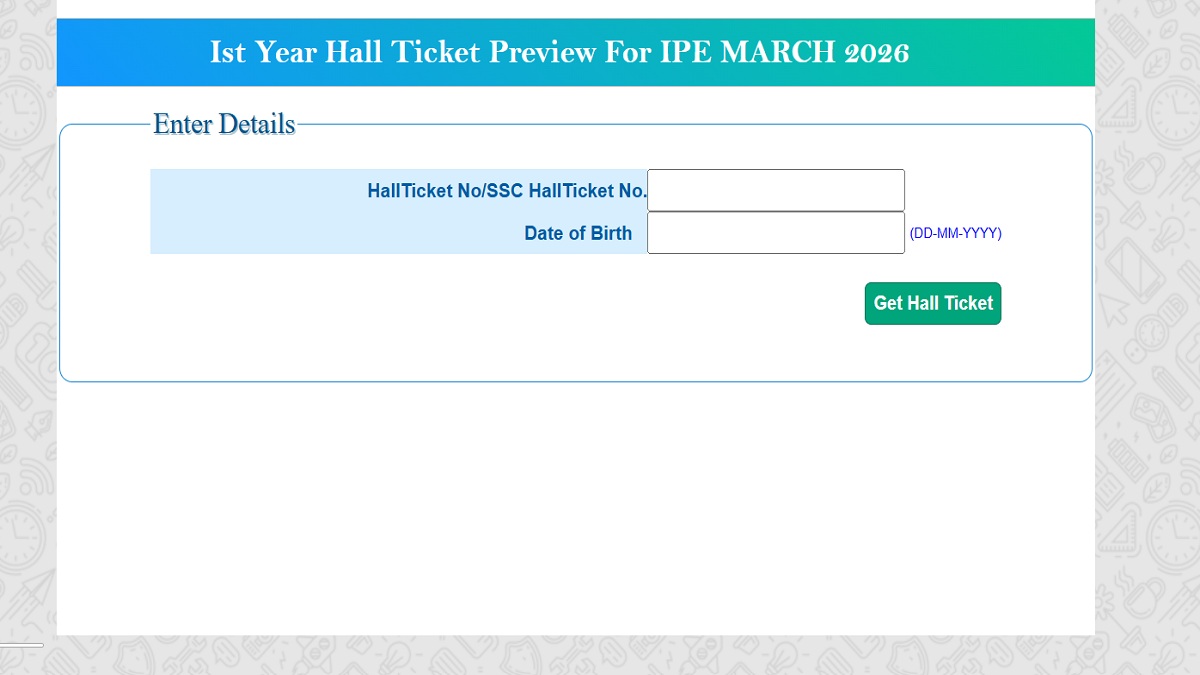This screenshot has height=675, width=1200.
Task: Click the word "Birth" in the form label
Action: pyautogui.click(x=609, y=233)
